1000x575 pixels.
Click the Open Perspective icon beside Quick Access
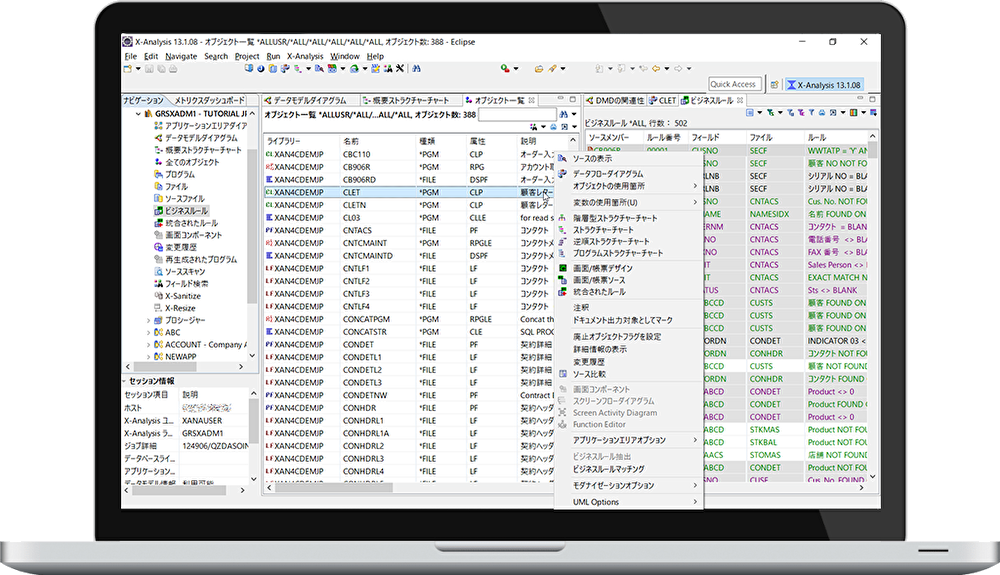point(774,84)
